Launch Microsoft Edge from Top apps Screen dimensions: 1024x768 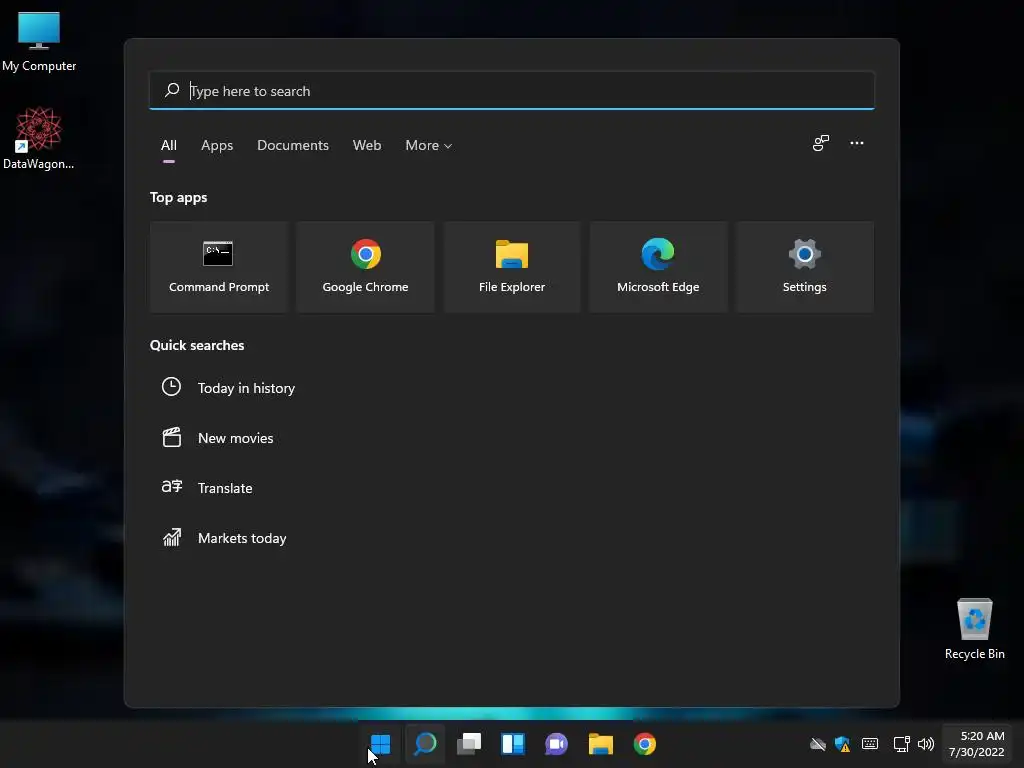[658, 267]
